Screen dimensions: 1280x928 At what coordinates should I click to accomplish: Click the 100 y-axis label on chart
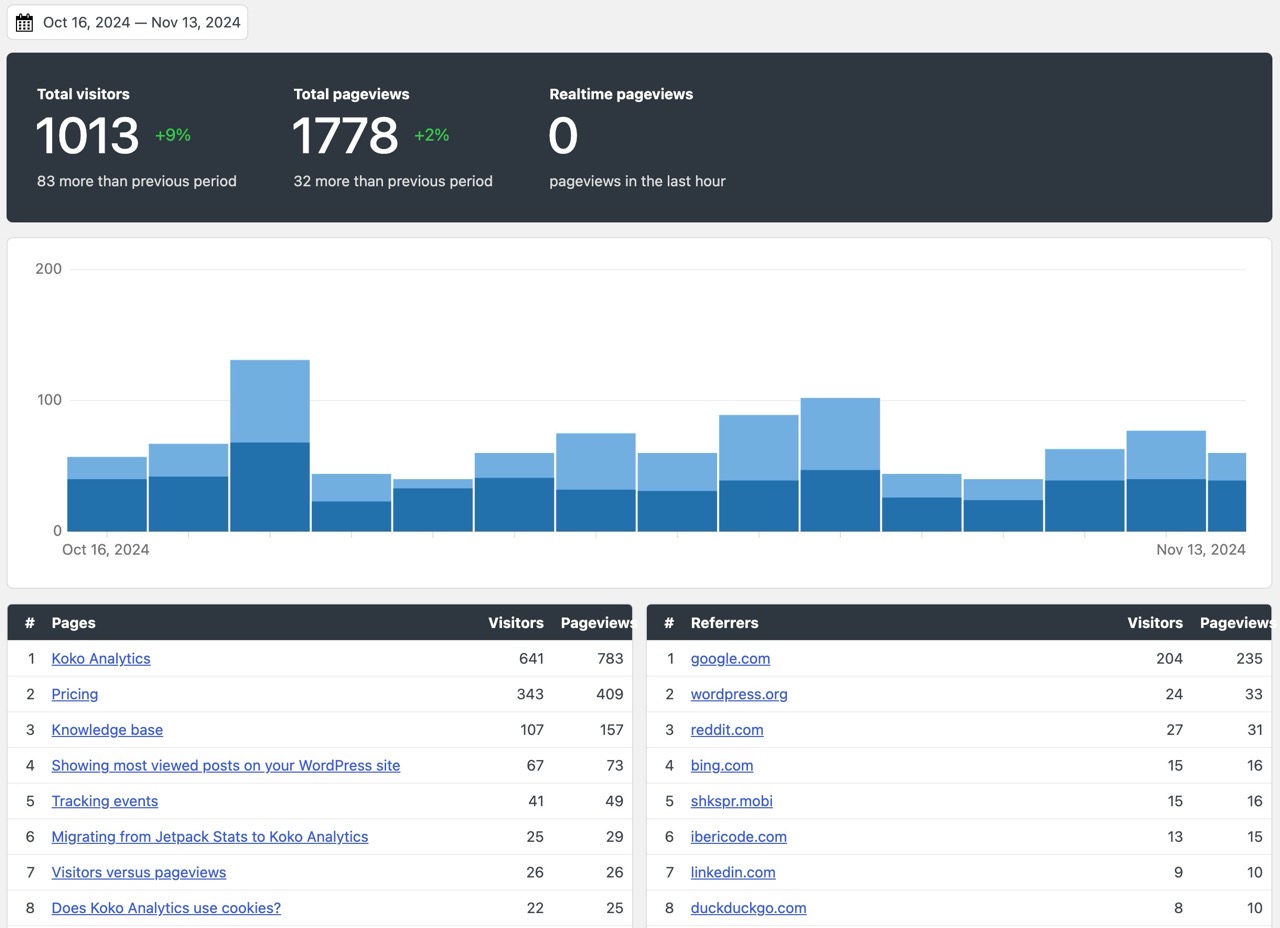point(49,400)
